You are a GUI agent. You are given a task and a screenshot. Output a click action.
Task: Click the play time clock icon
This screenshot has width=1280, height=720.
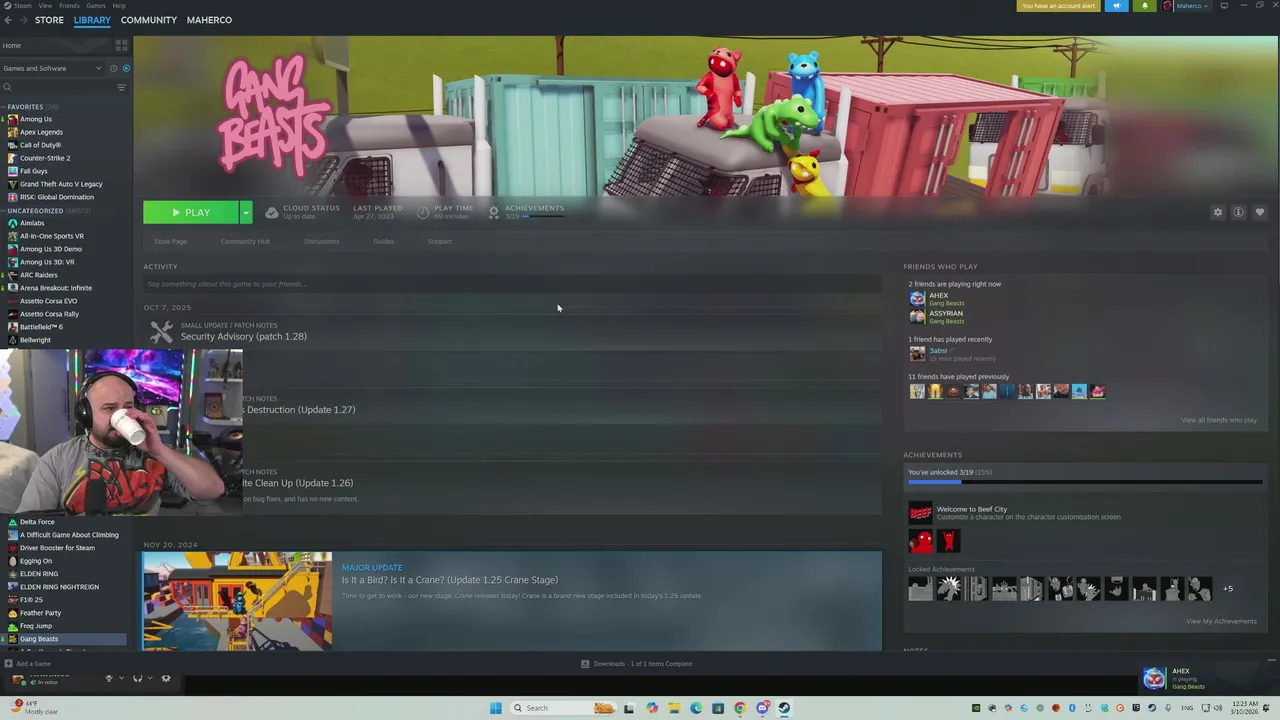tap(423, 212)
